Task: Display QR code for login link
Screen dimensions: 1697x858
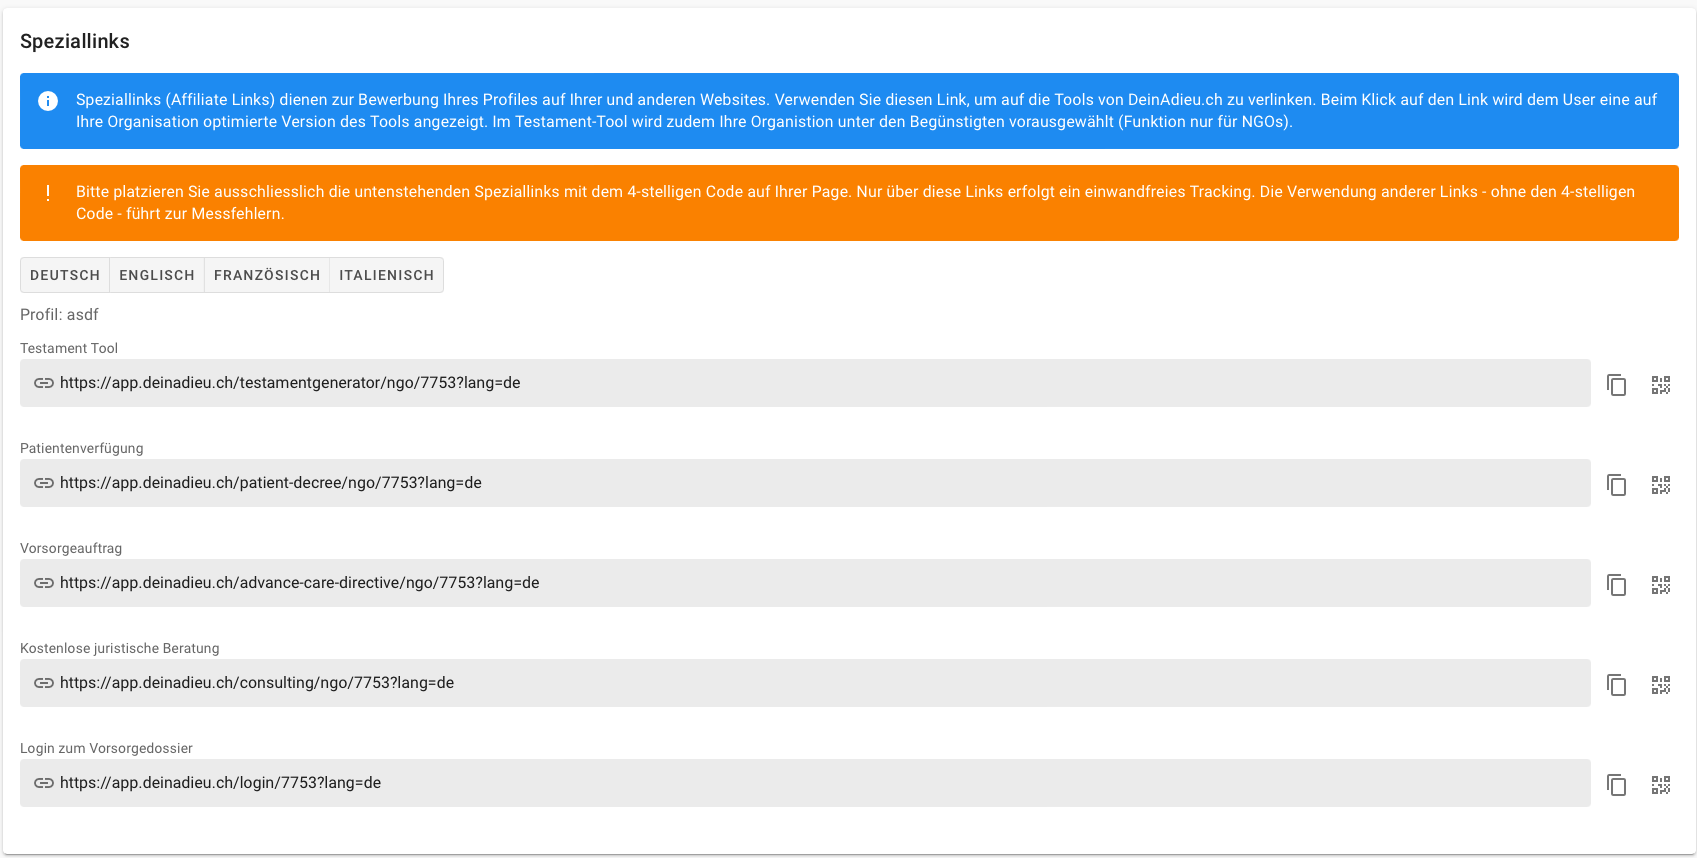Action: (x=1661, y=785)
